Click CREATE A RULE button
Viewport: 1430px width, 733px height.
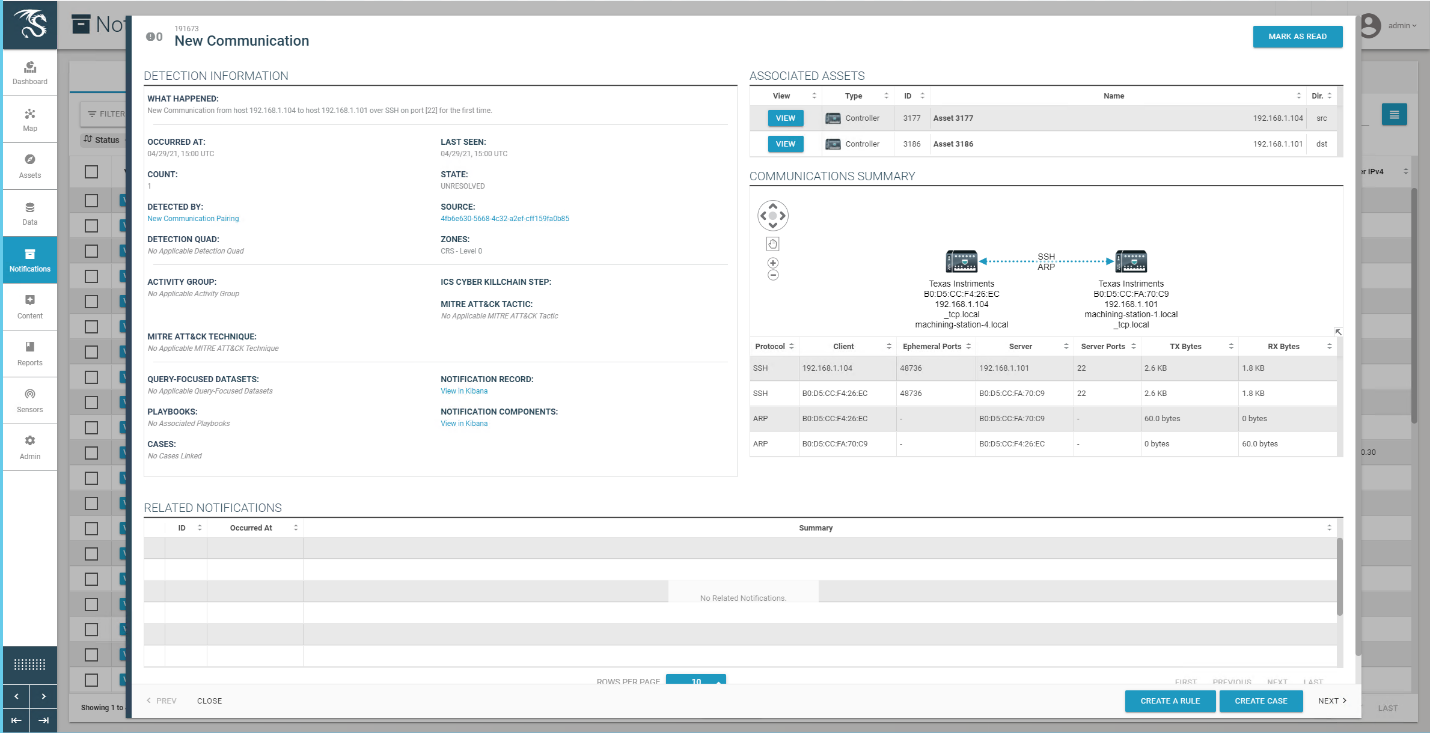click(x=1170, y=701)
